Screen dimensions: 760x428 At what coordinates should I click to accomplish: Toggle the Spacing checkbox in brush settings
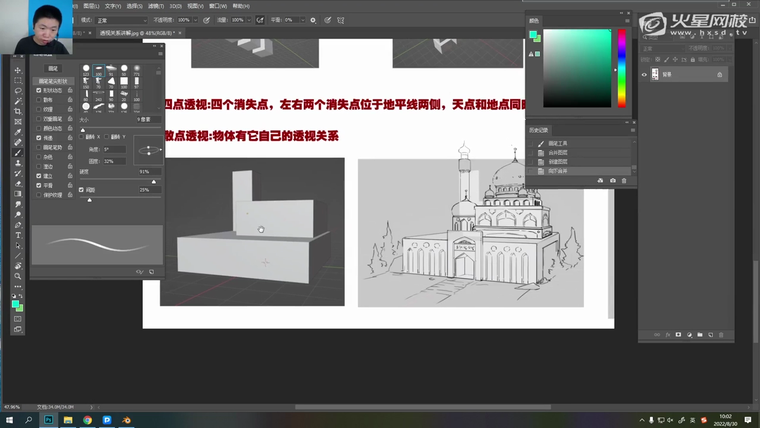point(82,189)
